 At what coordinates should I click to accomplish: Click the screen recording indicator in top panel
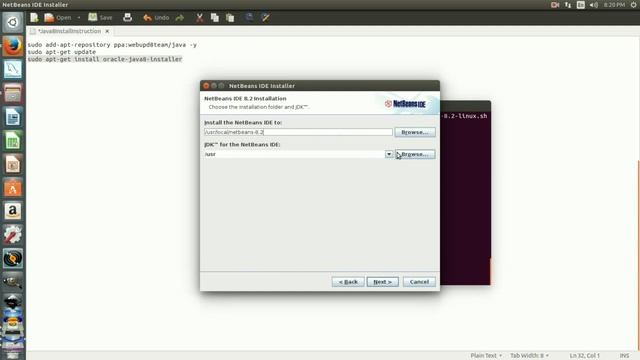coord(555,5)
